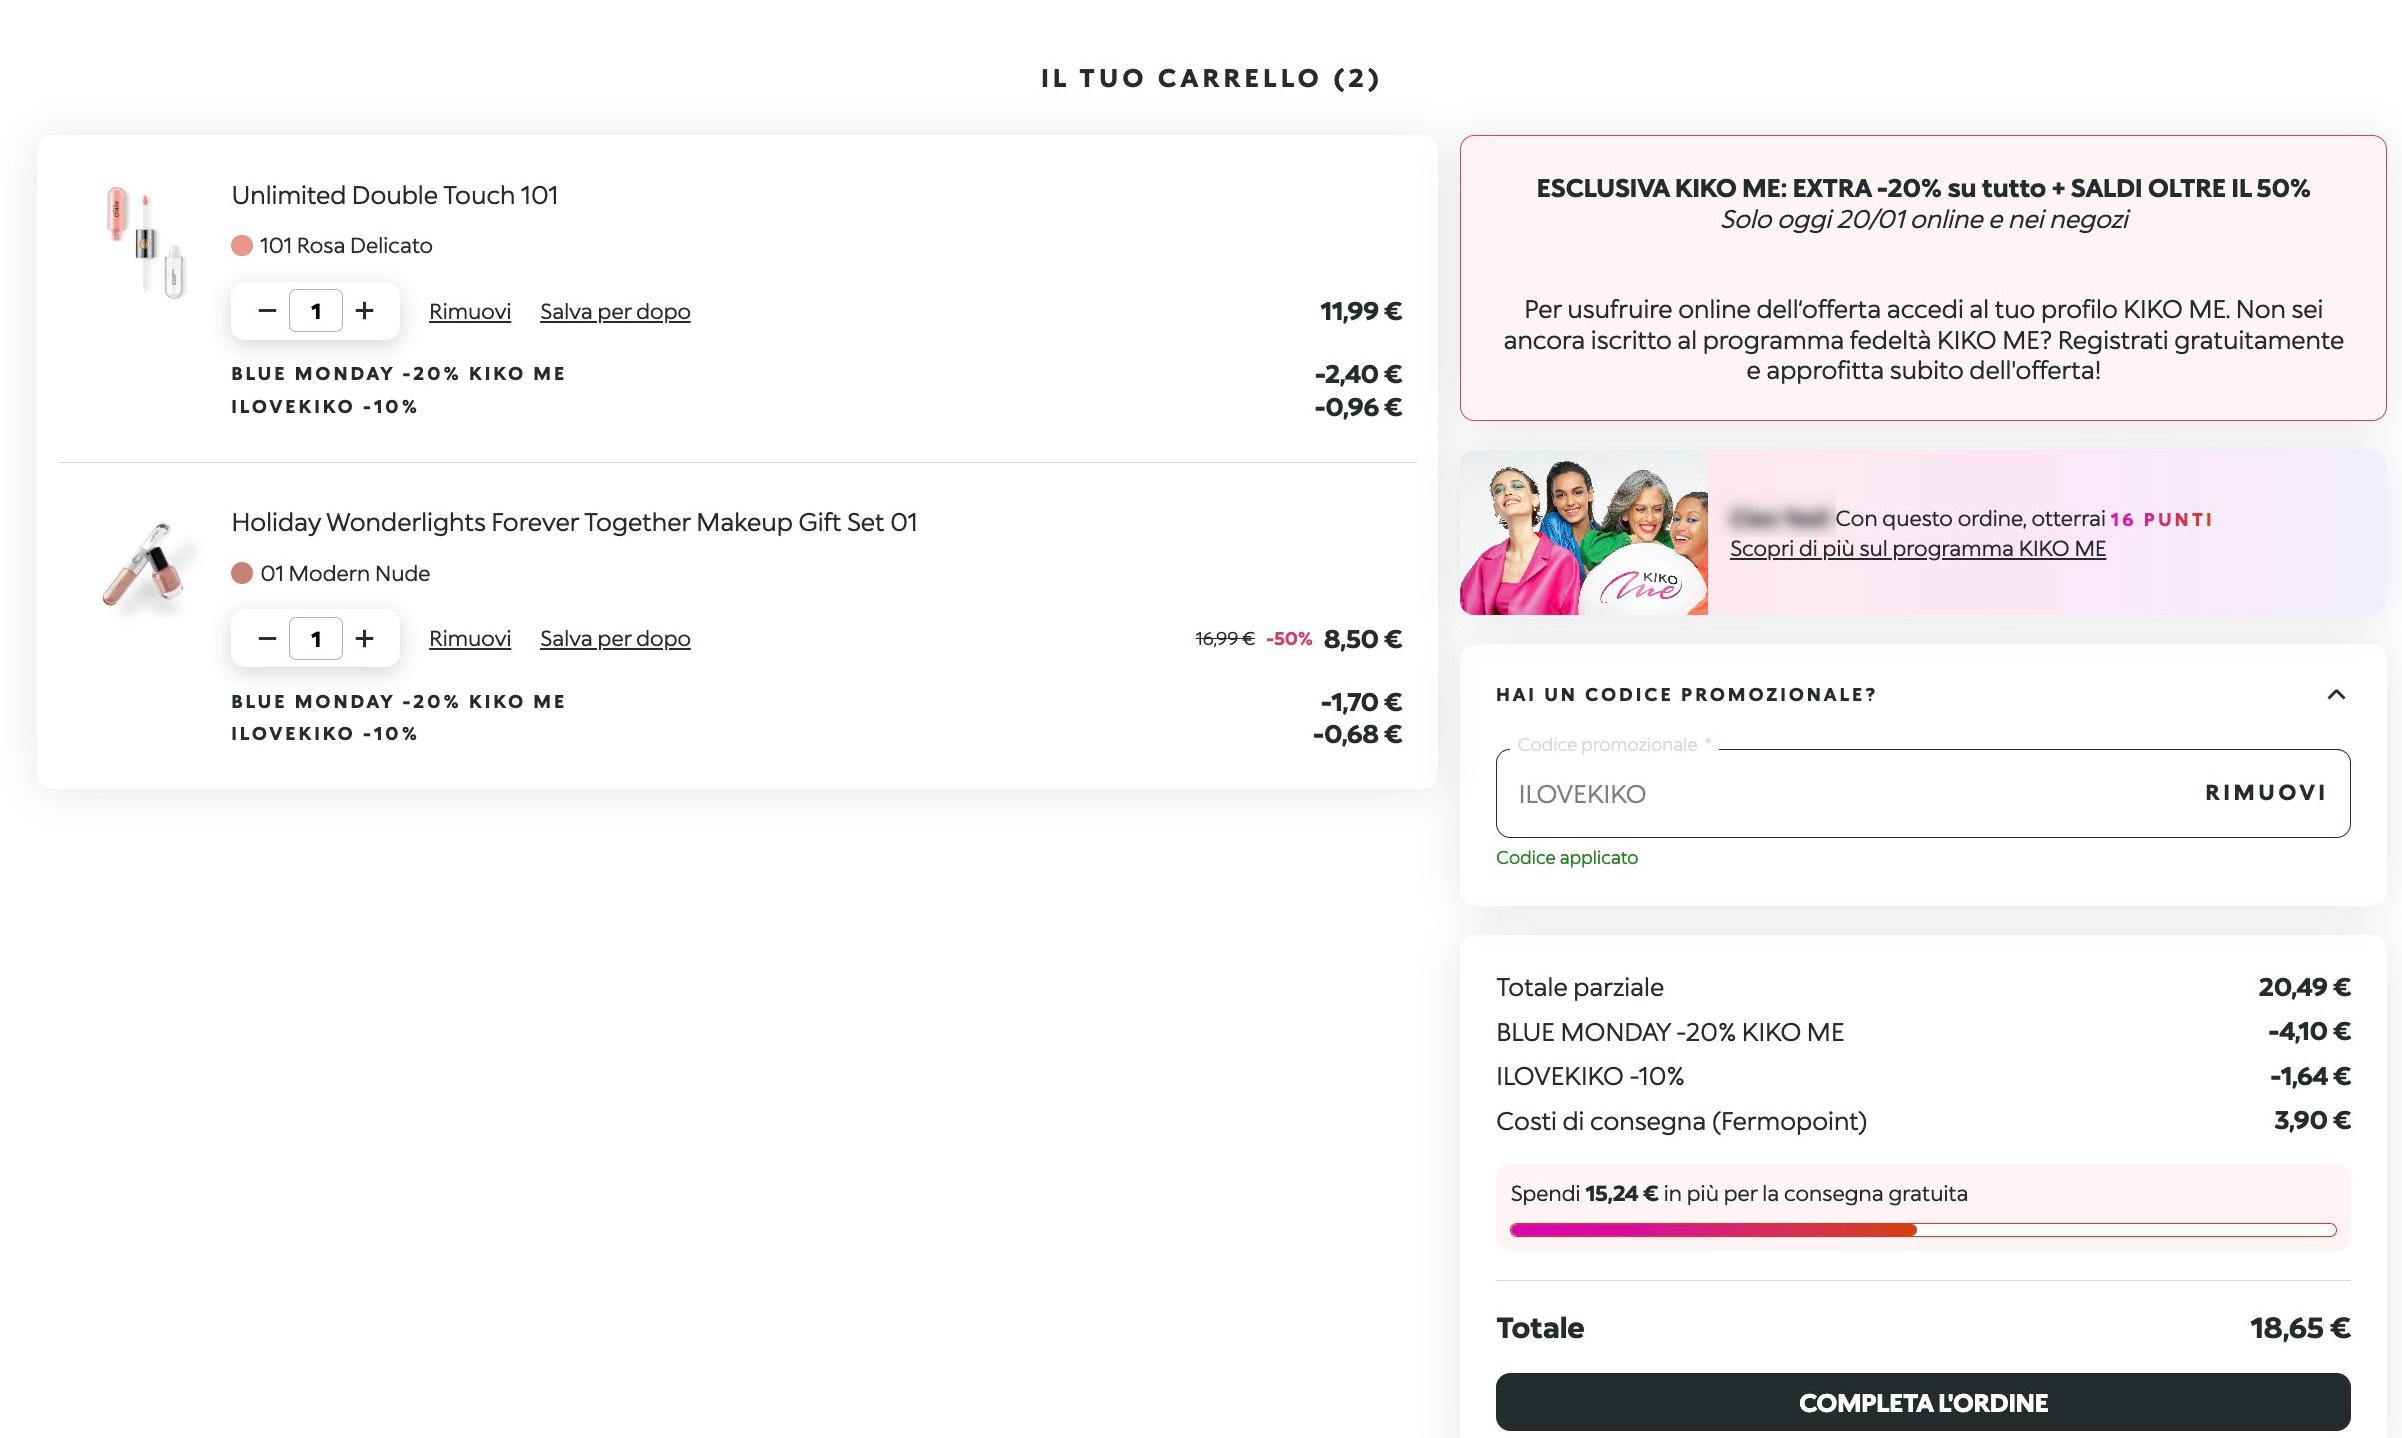Click the KIKO ME banner image
This screenshot has height=1438, width=2402.
tap(1584, 532)
